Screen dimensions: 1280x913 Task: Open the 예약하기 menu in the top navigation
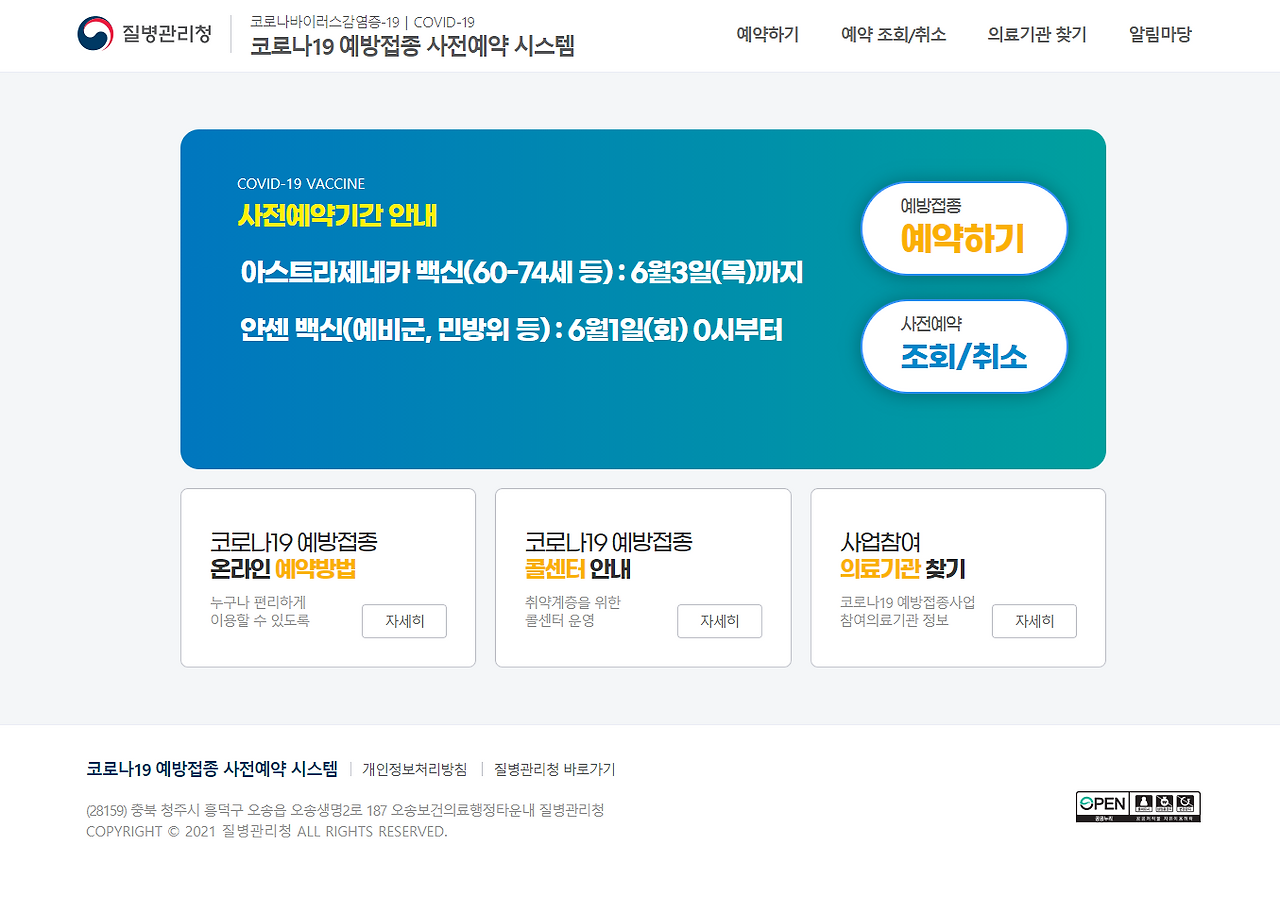[x=768, y=34]
